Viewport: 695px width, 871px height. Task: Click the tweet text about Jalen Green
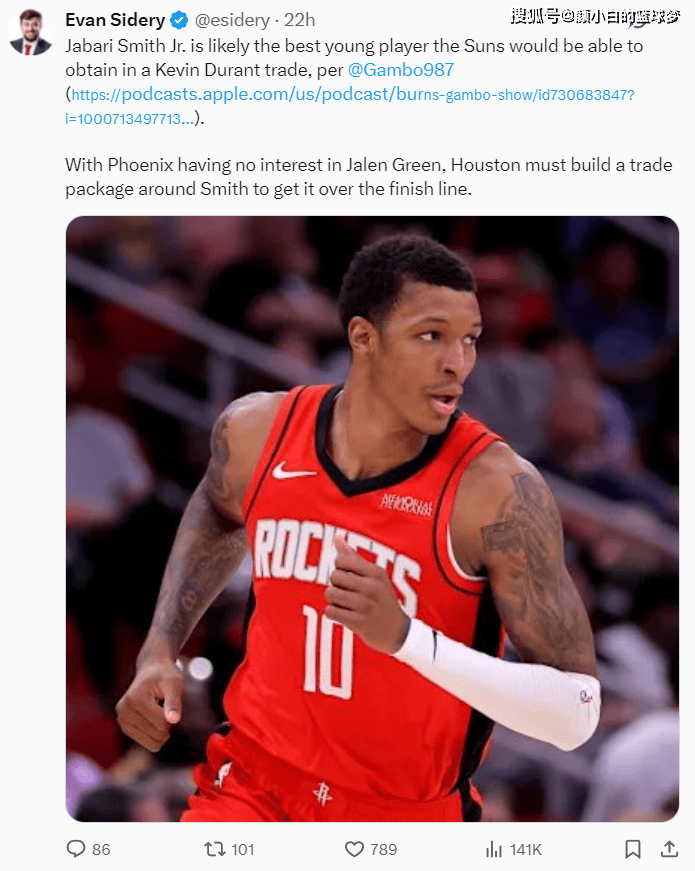coord(369,177)
